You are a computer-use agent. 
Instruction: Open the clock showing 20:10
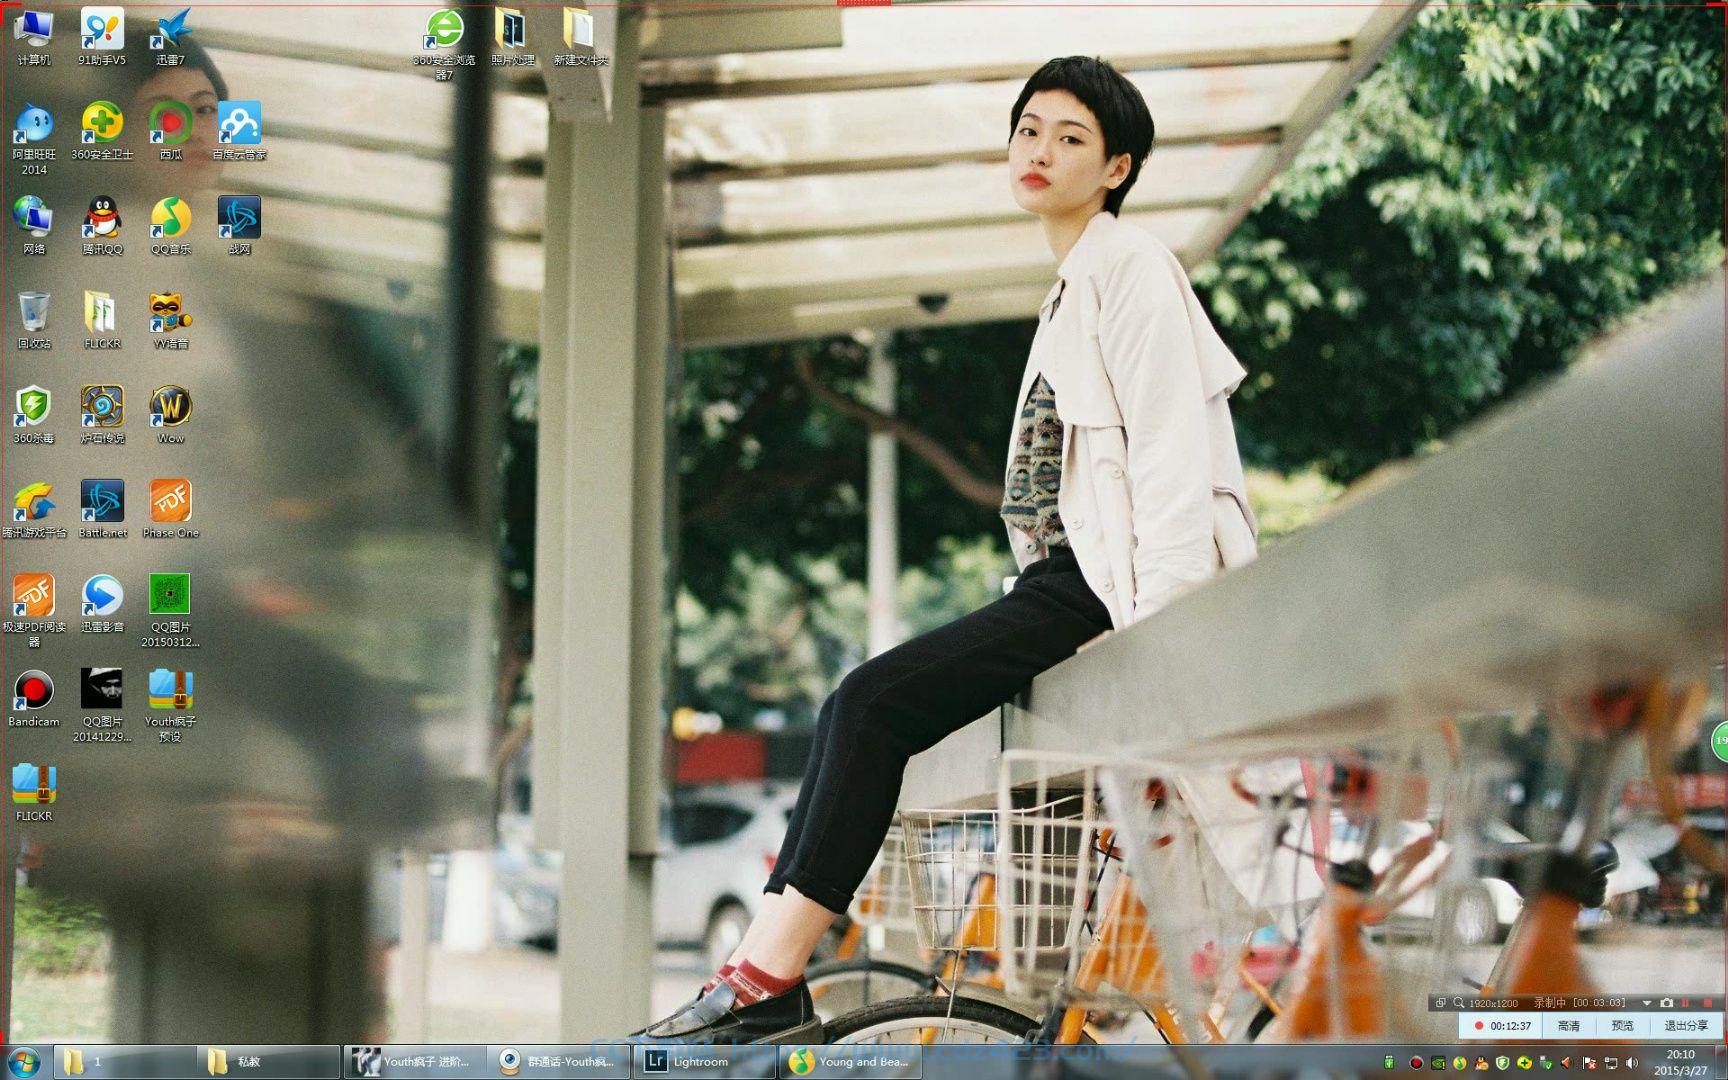pos(1680,1062)
